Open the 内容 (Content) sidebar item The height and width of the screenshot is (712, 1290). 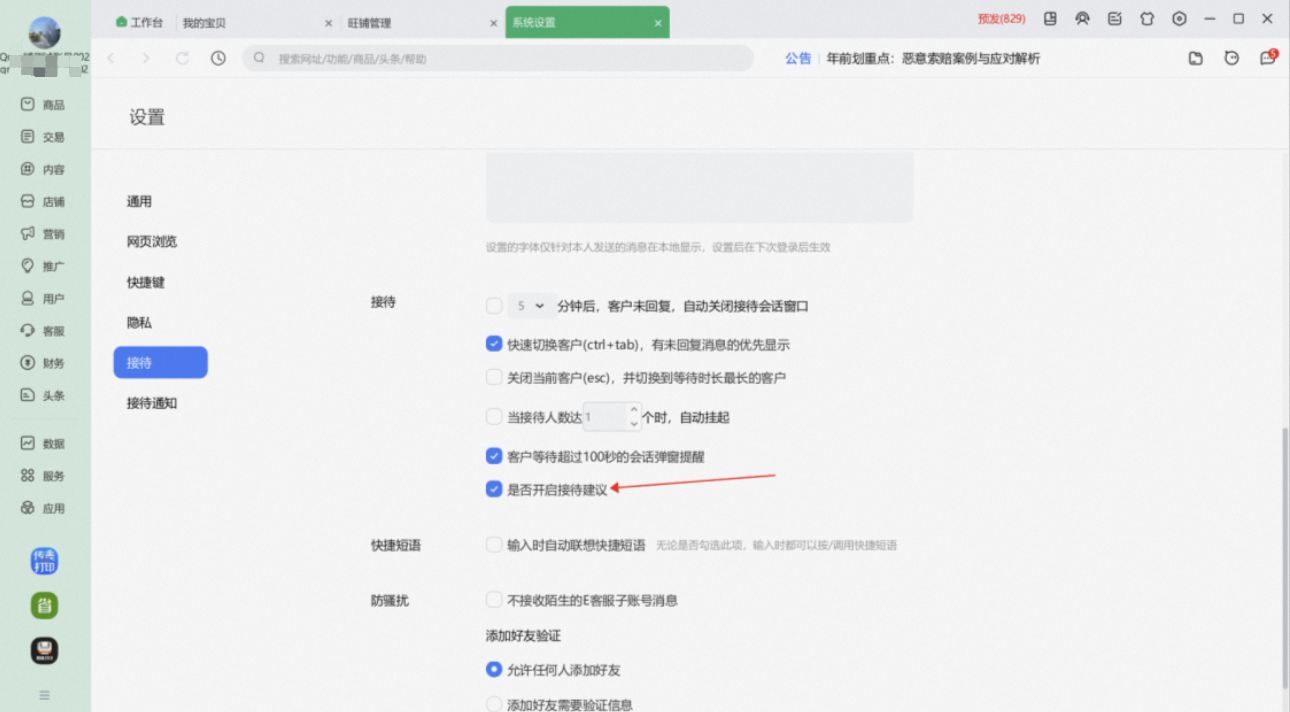coord(43,170)
